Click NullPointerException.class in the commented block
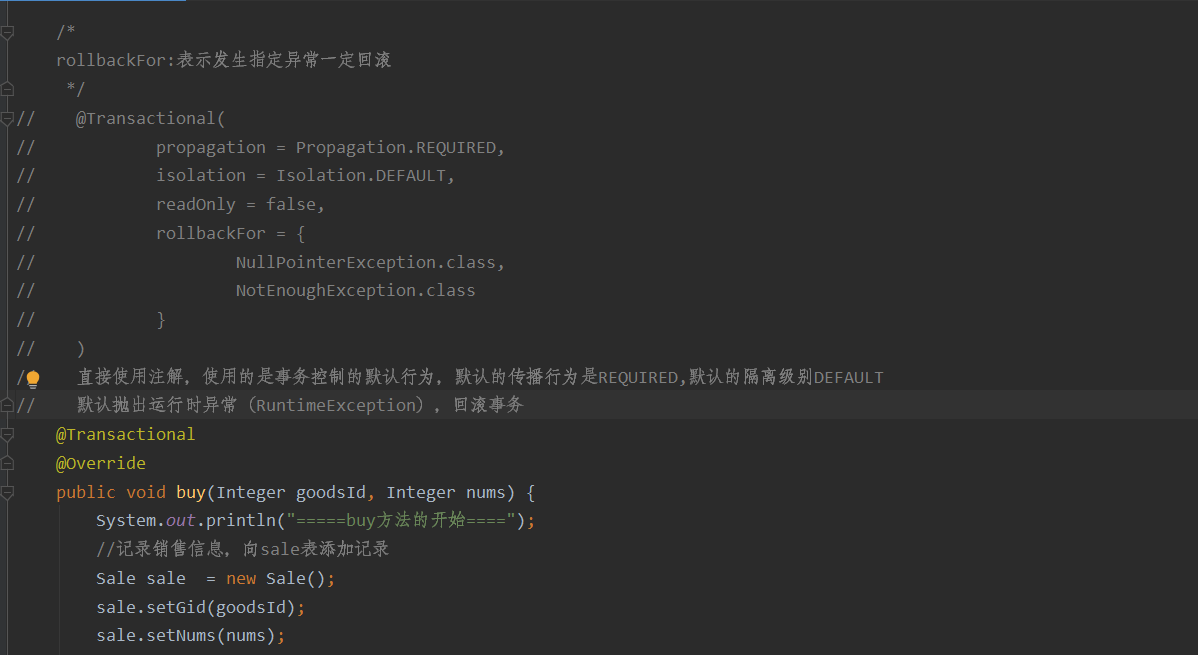 point(365,262)
